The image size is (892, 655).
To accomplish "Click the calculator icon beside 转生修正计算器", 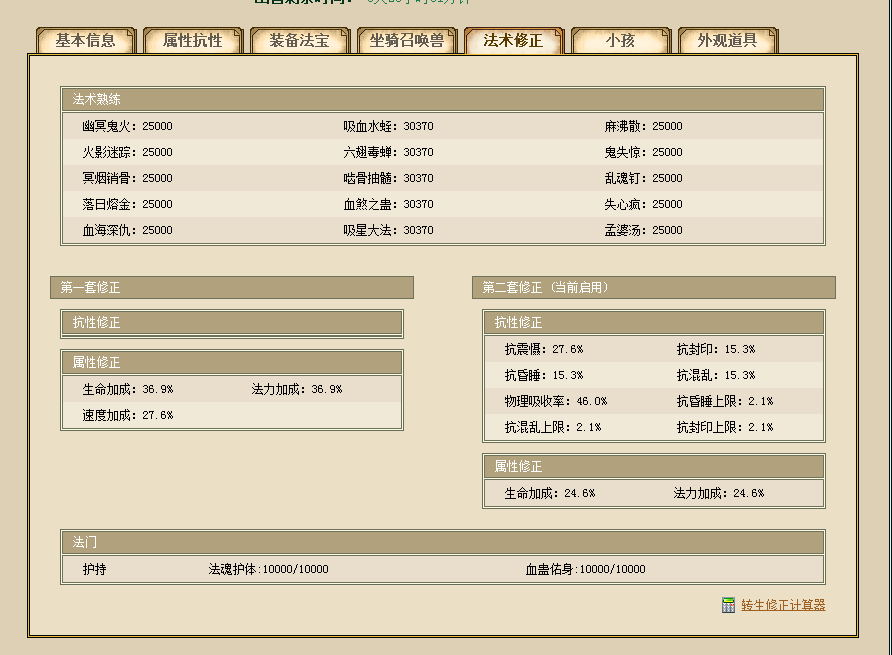I will tap(728, 605).
